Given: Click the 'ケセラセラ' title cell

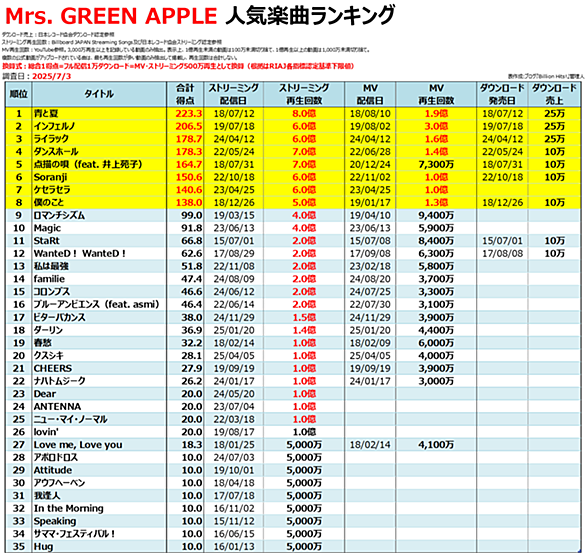Looking at the screenshot, I should (x=99, y=190).
